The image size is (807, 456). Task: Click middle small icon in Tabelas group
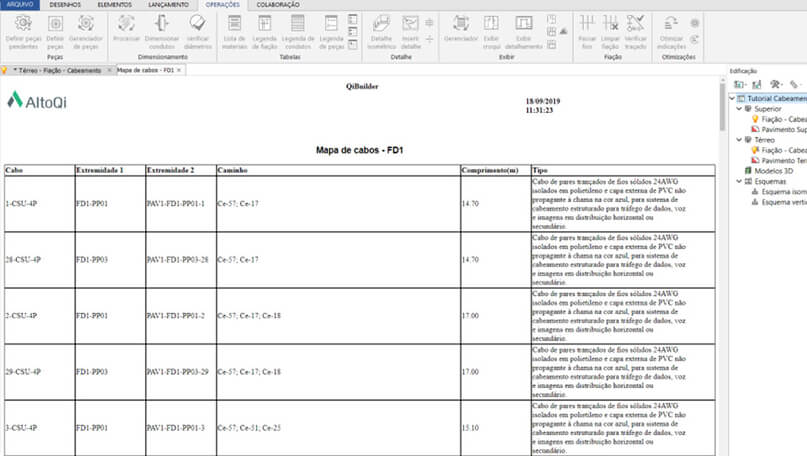353,32
